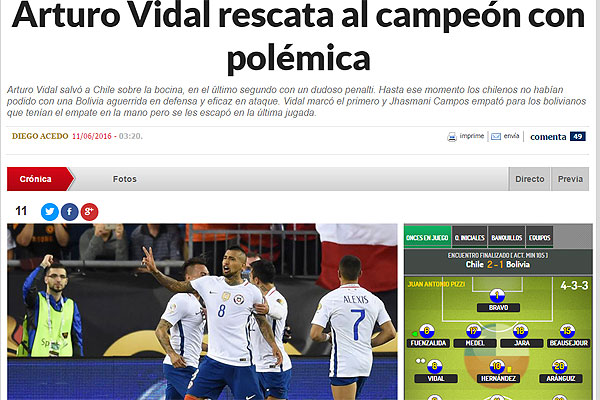Select goalkeeper Bravo's number 1 marker
Screen dimensions: 600x400
click(x=497, y=296)
